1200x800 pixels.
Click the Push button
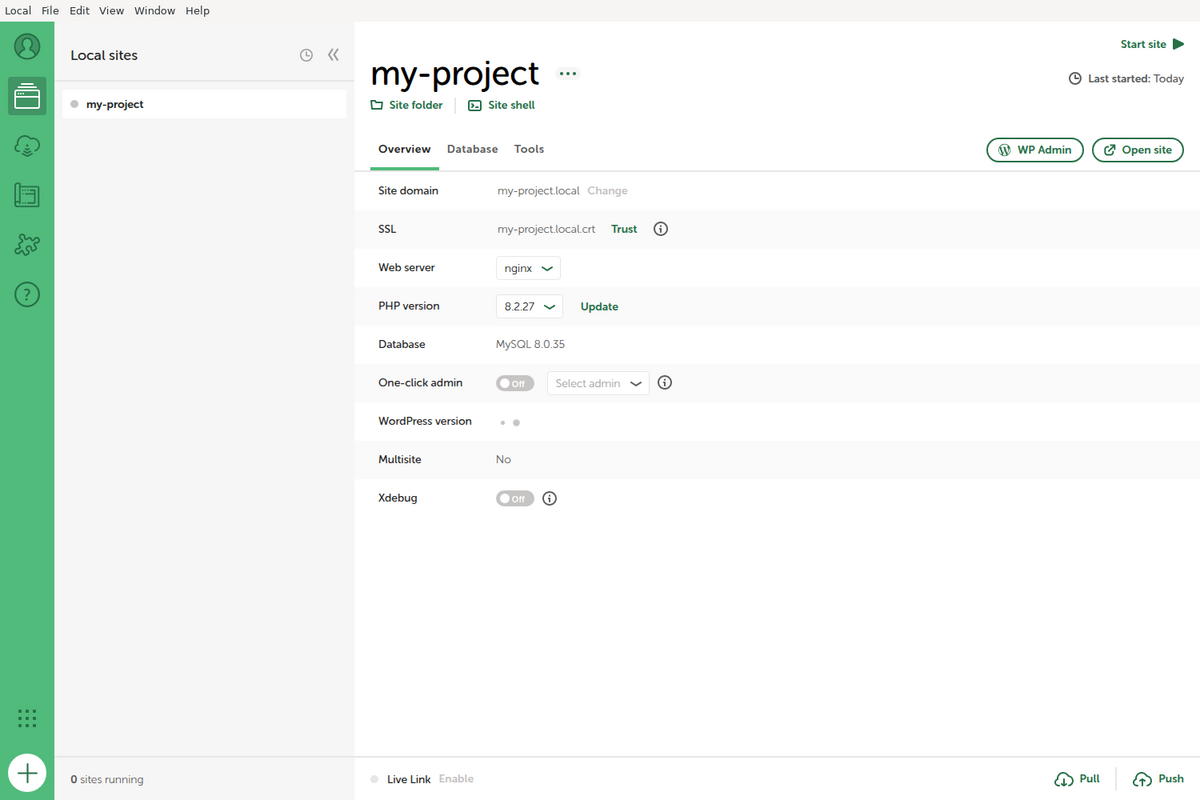click(x=1158, y=779)
